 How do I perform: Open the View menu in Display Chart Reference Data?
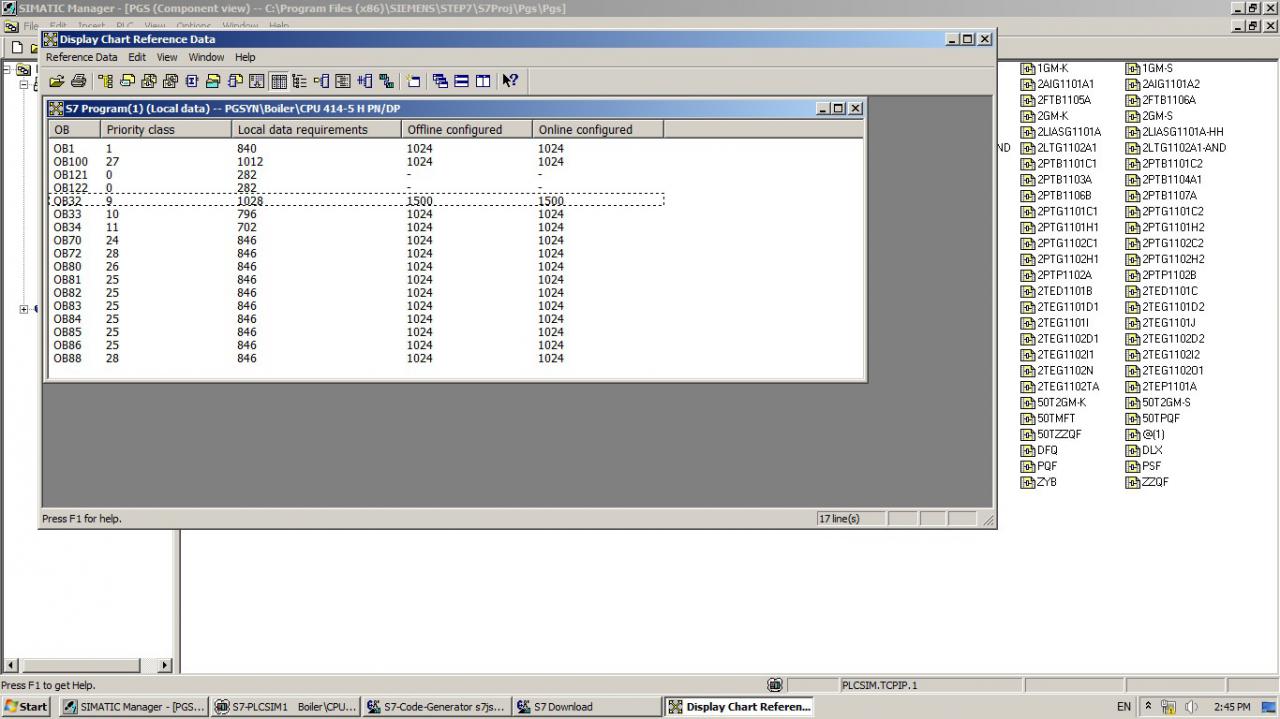(x=167, y=57)
